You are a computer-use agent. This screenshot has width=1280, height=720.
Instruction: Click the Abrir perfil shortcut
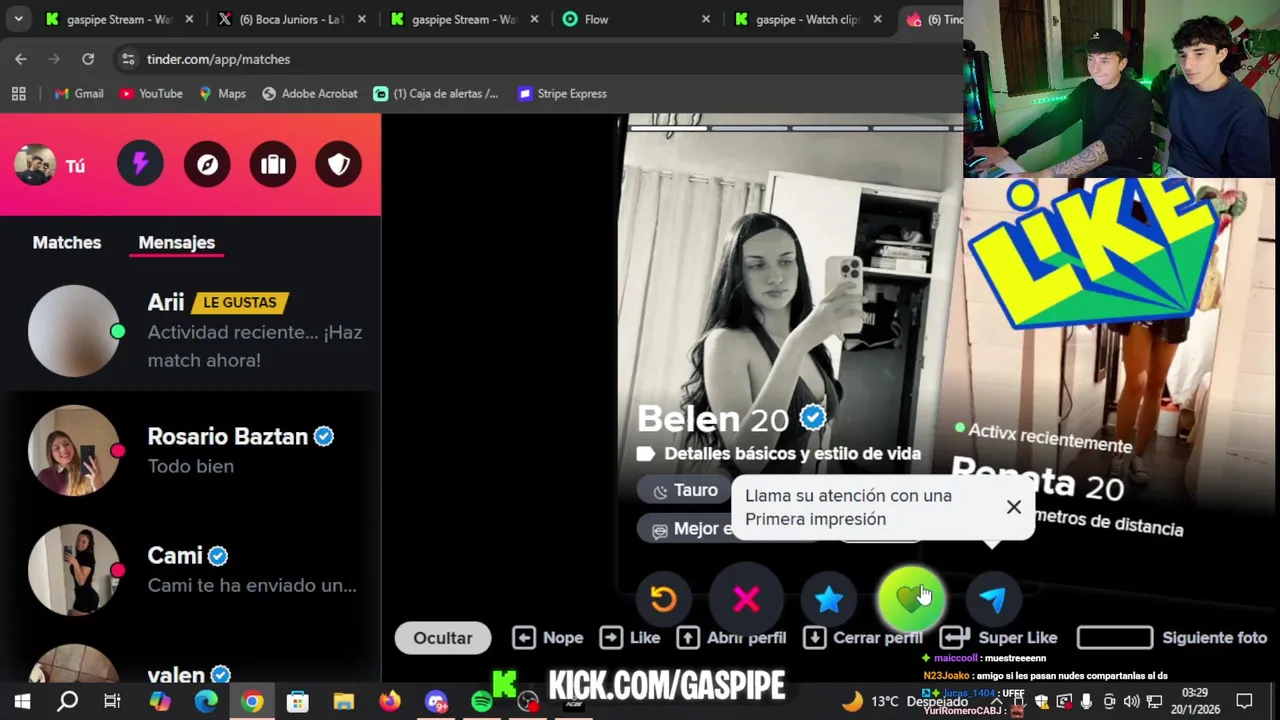[x=731, y=638]
